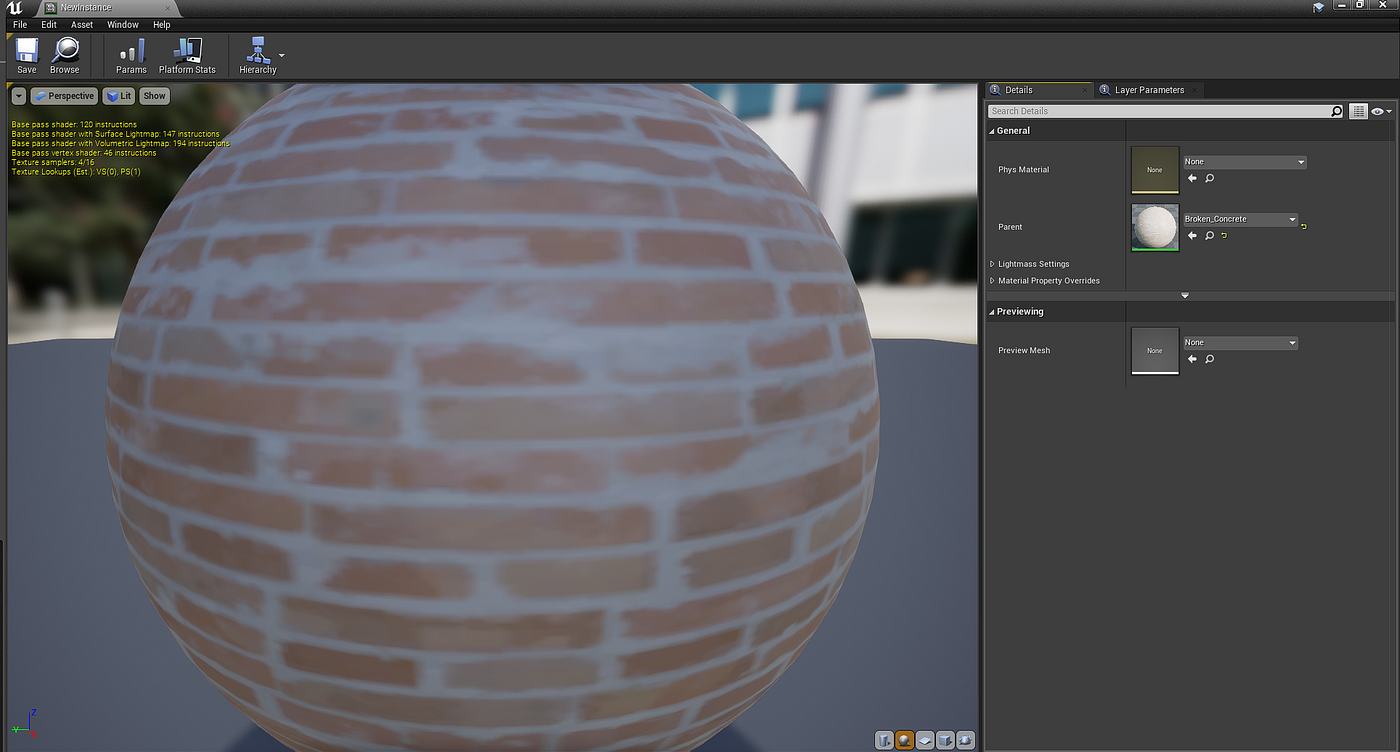Open the Asset menu
Screen dimensions: 1400x752
[82, 25]
